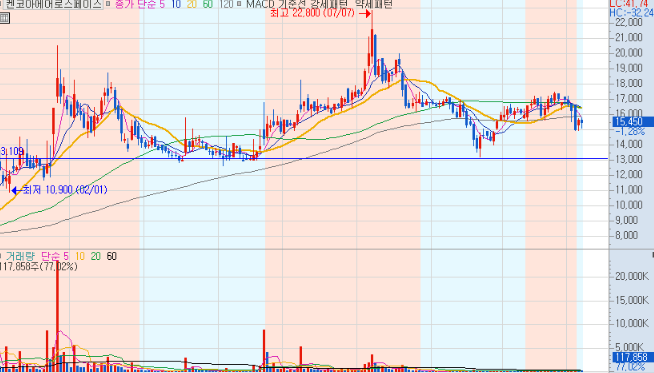Click the 18,000 price axis label

click(x=629, y=83)
